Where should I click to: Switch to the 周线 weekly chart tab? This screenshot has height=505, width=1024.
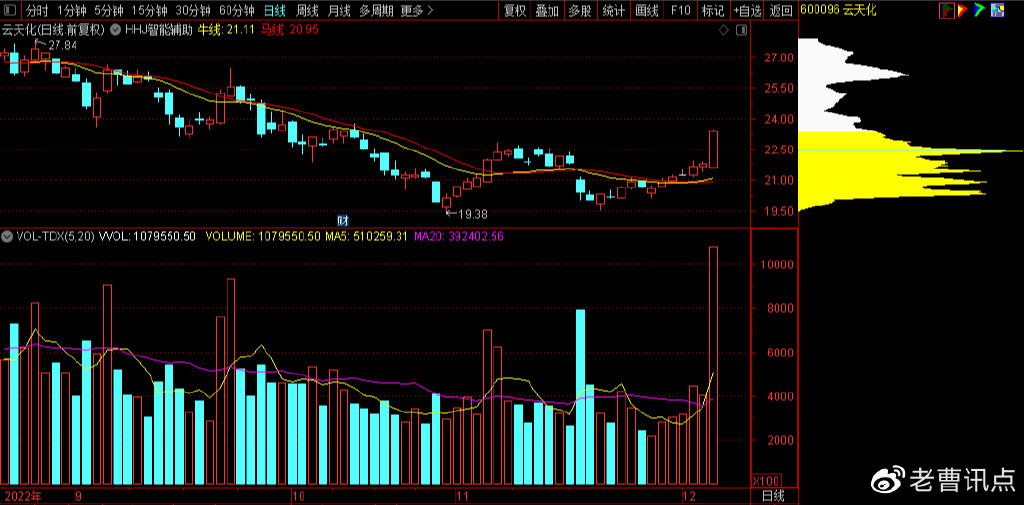click(307, 11)
